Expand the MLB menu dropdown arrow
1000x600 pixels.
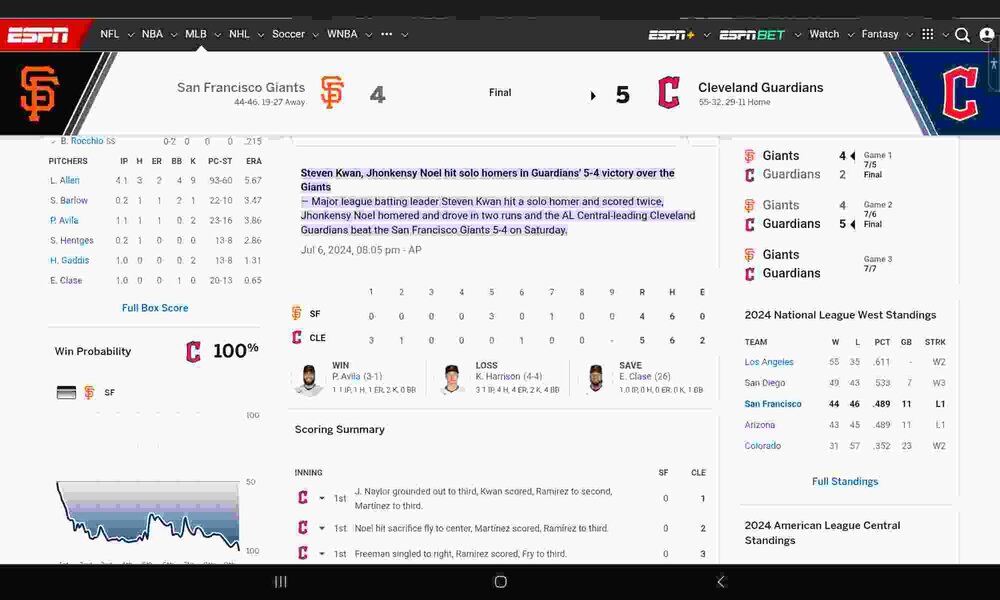tap(217, 35)
